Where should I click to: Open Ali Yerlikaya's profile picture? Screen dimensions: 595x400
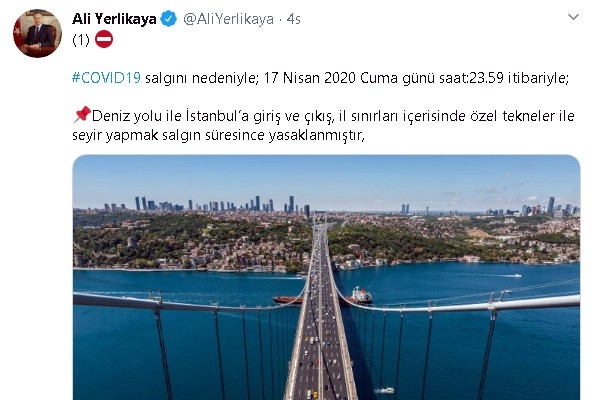pyautogui.click(x=38, y=33)
